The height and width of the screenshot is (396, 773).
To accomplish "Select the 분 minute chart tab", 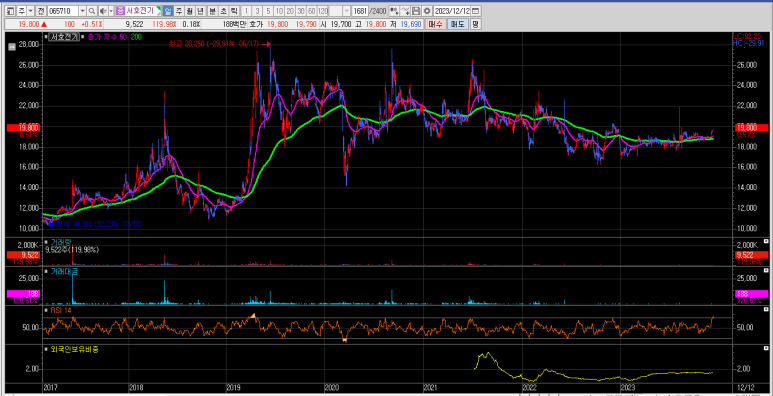I will point(212,11).
